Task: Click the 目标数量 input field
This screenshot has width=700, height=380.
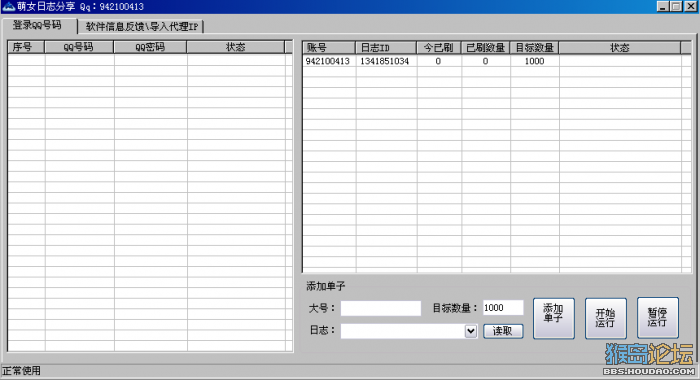Action: [503, 308]
